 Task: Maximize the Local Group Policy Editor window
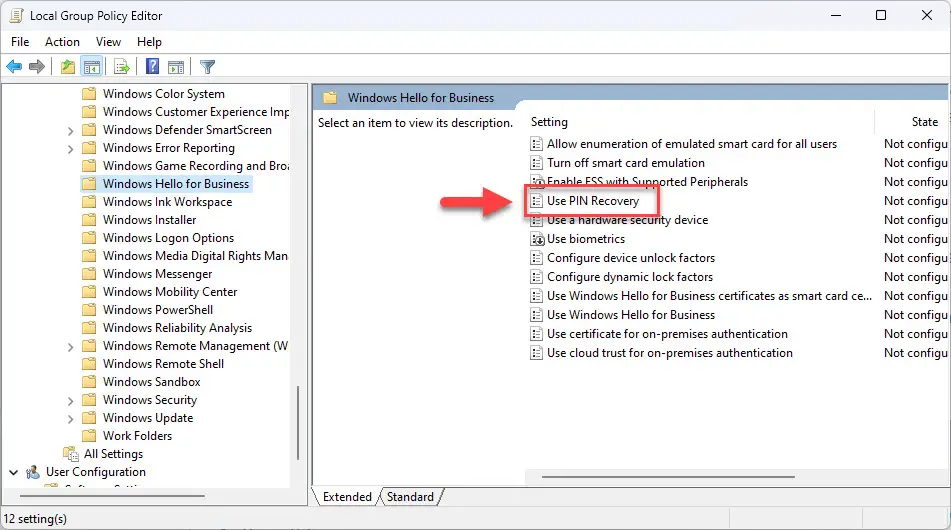pyautogui.click(x=881, y=15)
